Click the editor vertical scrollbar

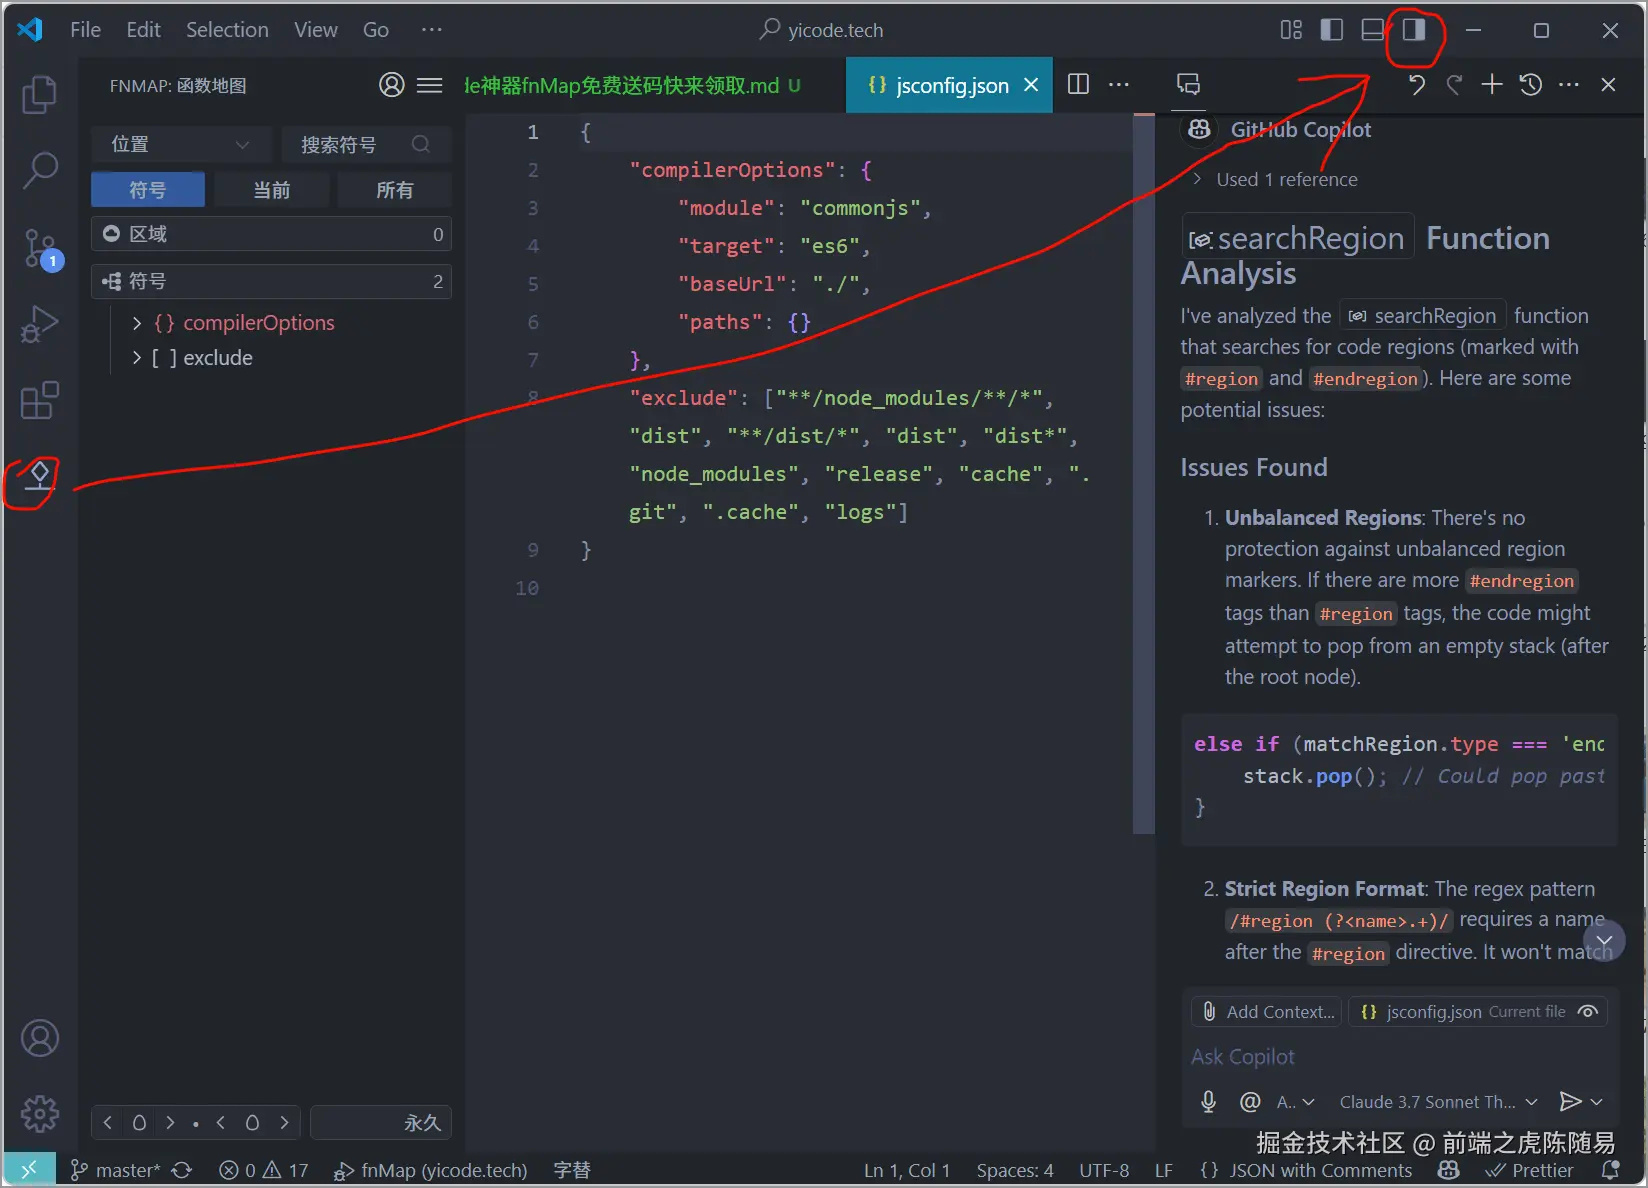(1144, 474)
